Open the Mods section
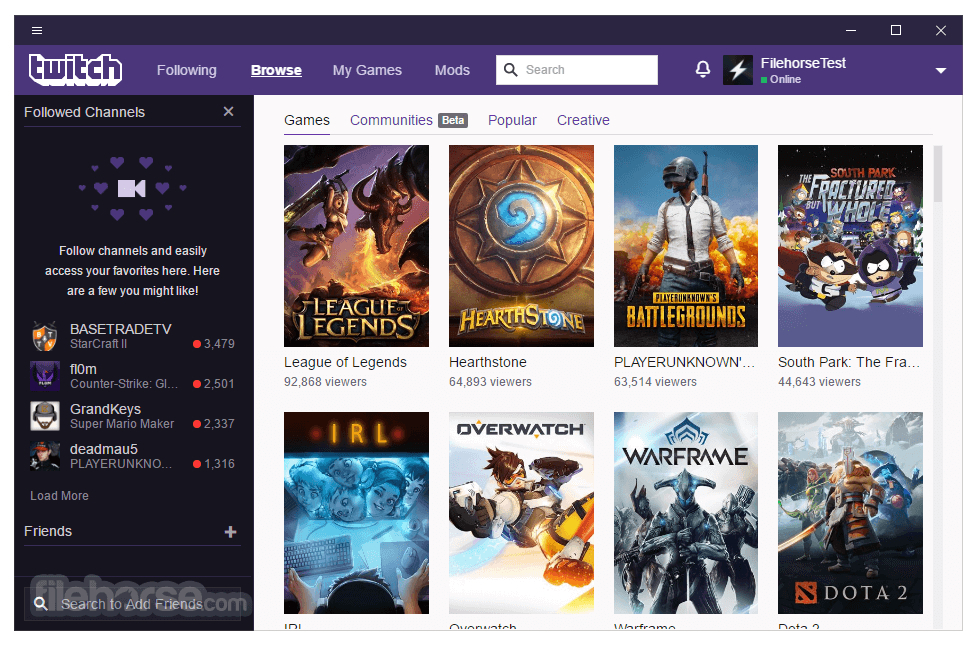This screenshot has width=979, height=647. point(452,70)
